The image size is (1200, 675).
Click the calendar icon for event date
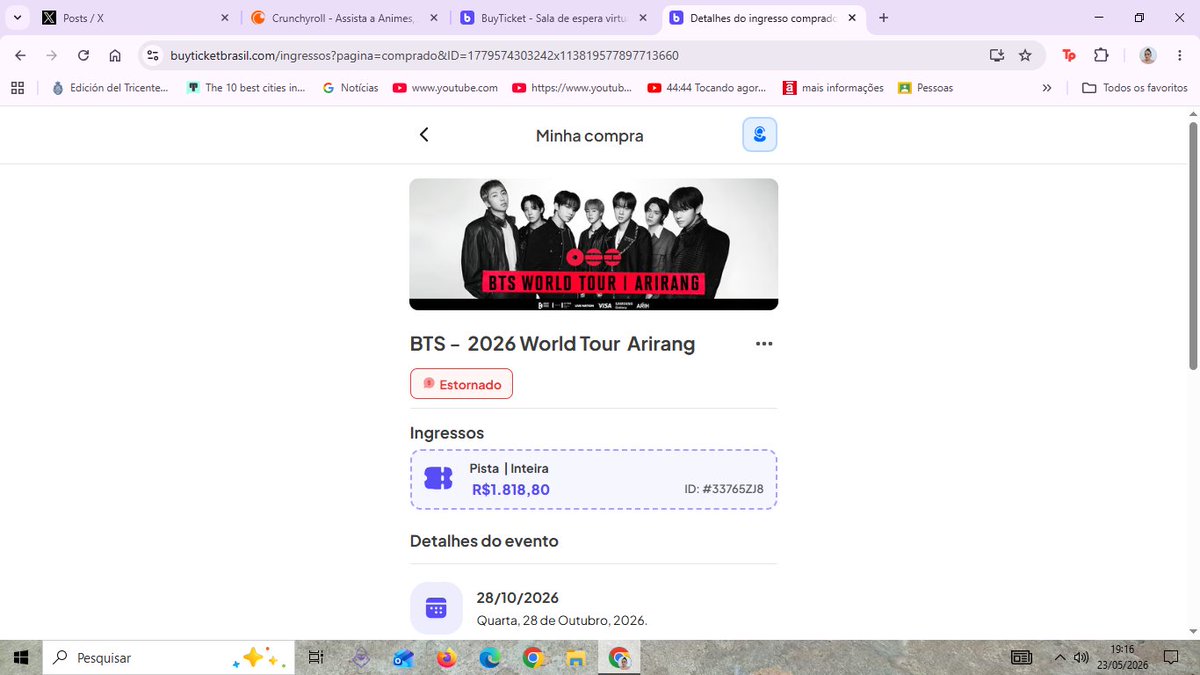click(436, 608)
